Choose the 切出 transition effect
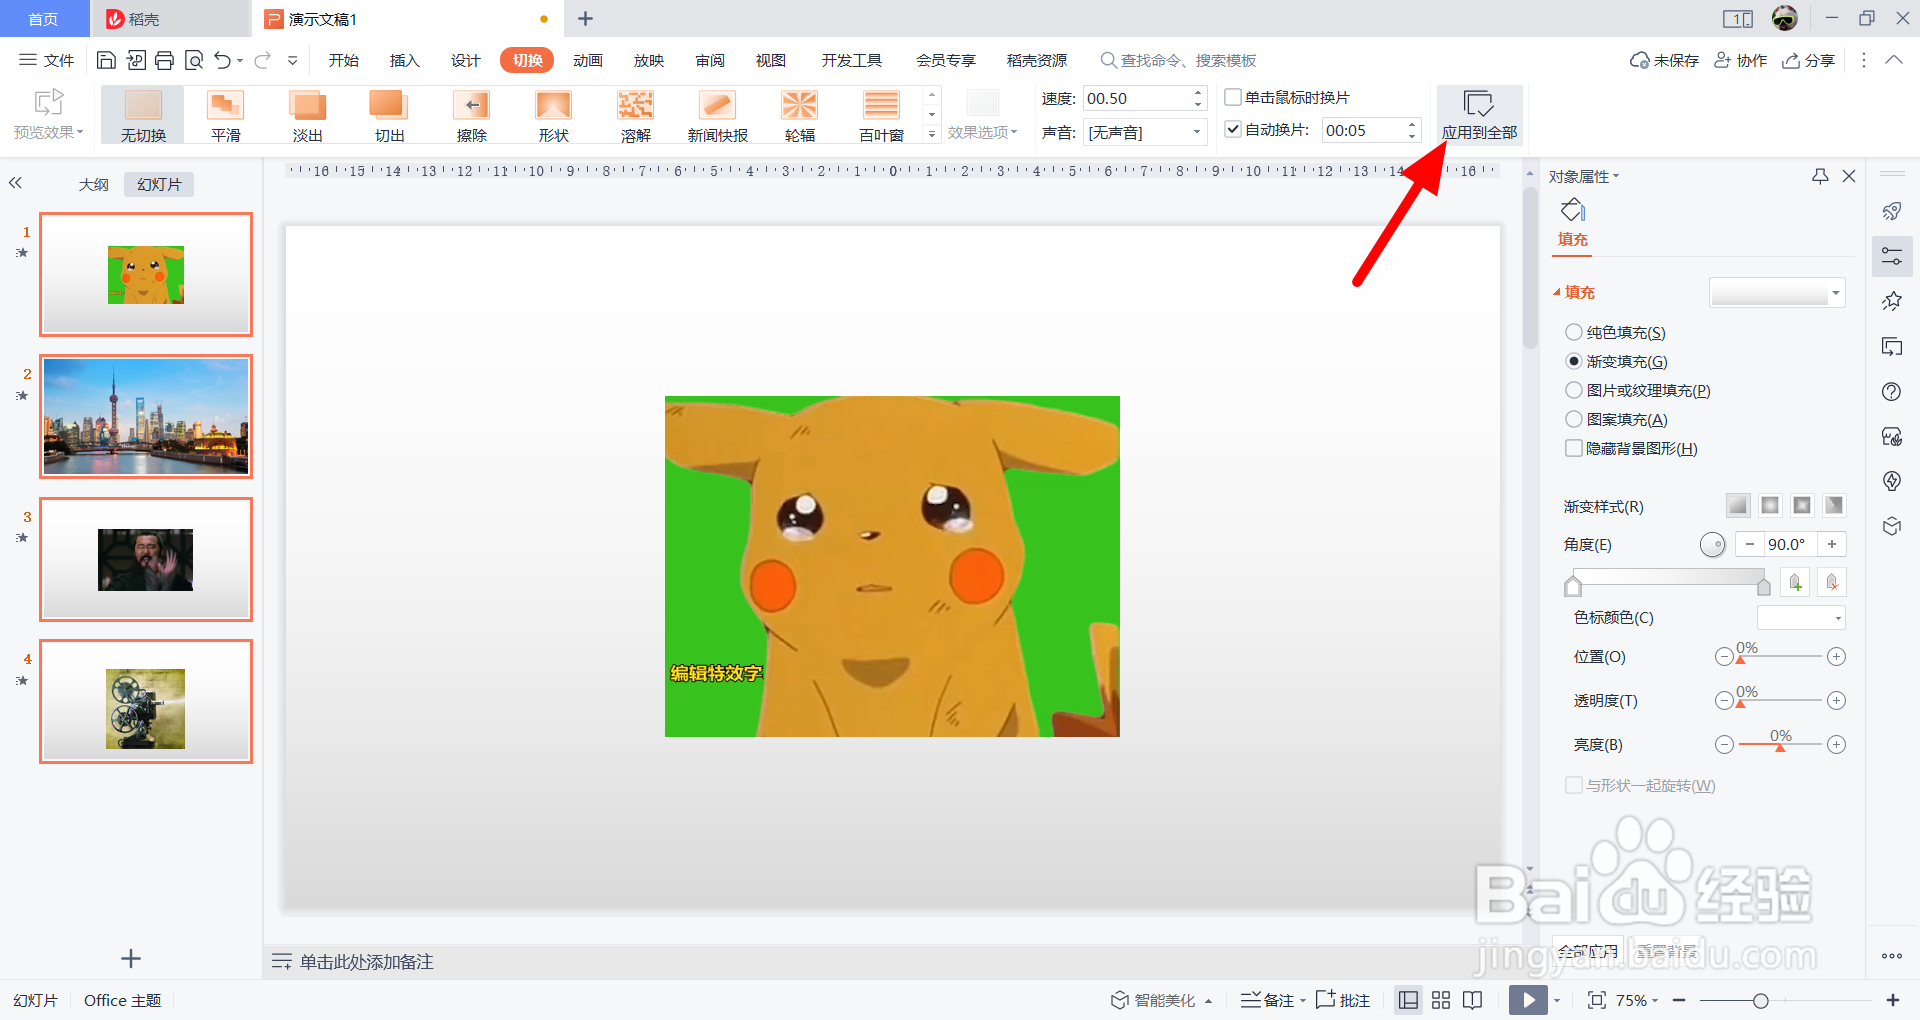 coord(389,115)
